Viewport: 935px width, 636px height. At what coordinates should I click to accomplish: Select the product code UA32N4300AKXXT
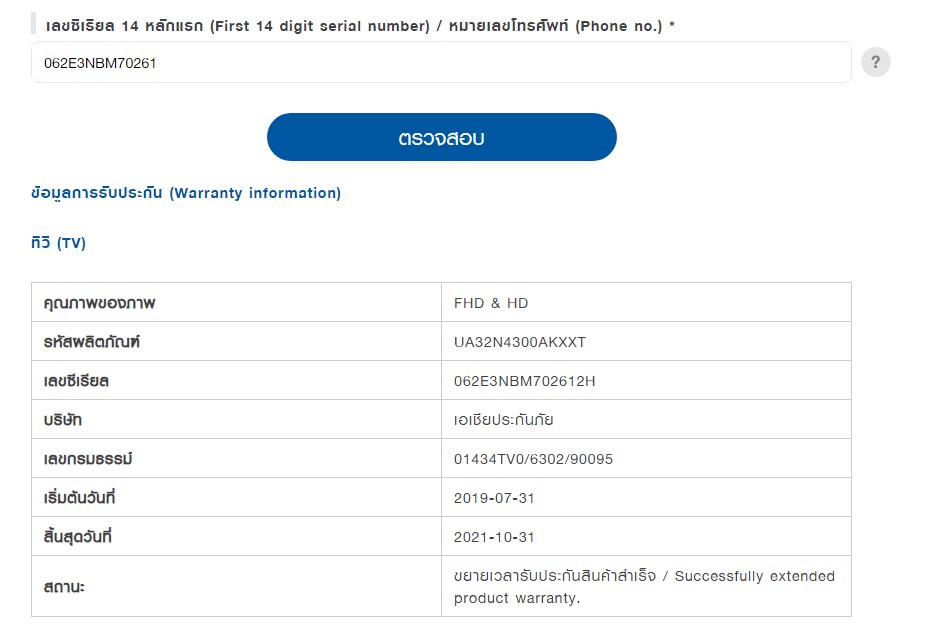click(x=519, y=342)
